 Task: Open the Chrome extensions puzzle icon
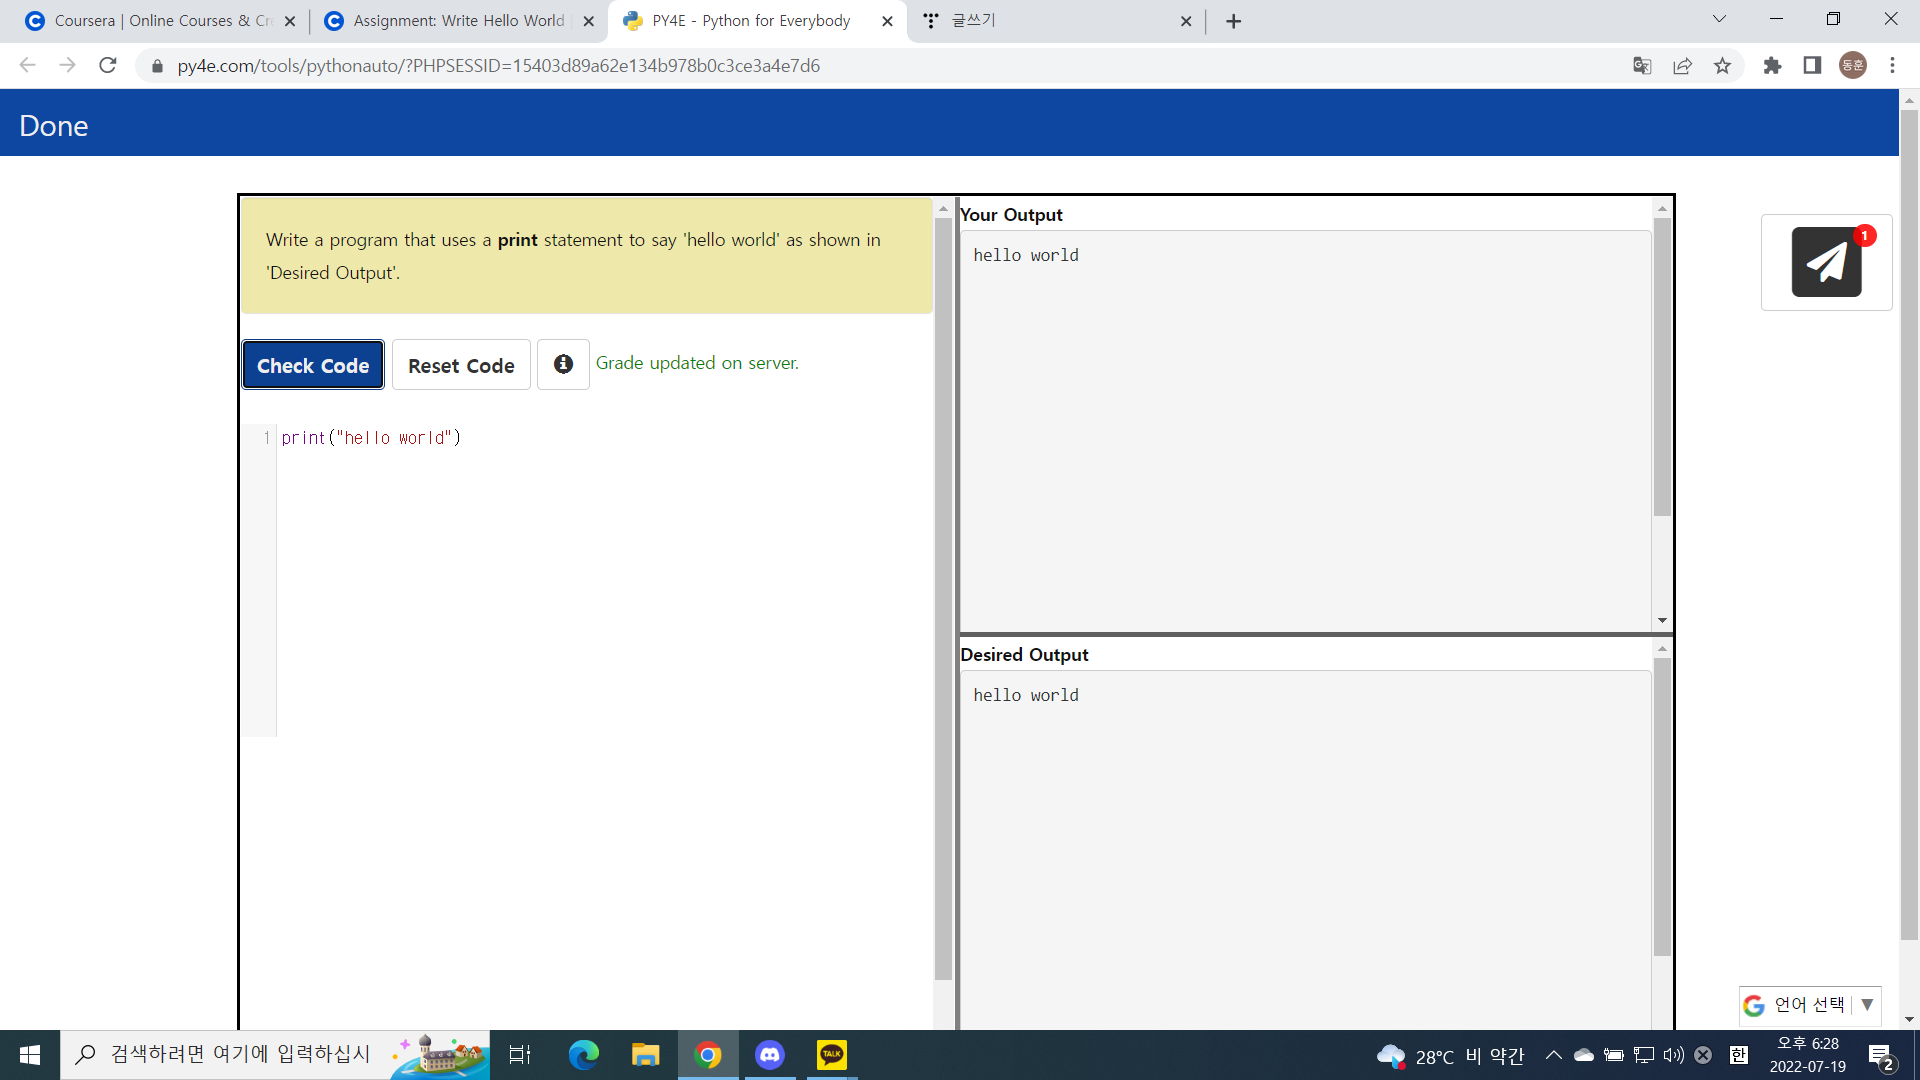(1772, 66)
